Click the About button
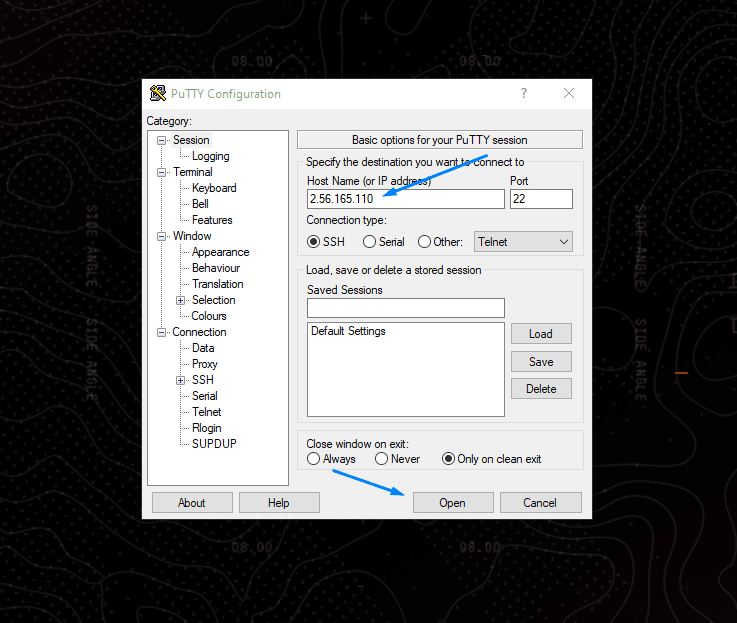This screenshot has width=737, height=623. tap(192, 503)
